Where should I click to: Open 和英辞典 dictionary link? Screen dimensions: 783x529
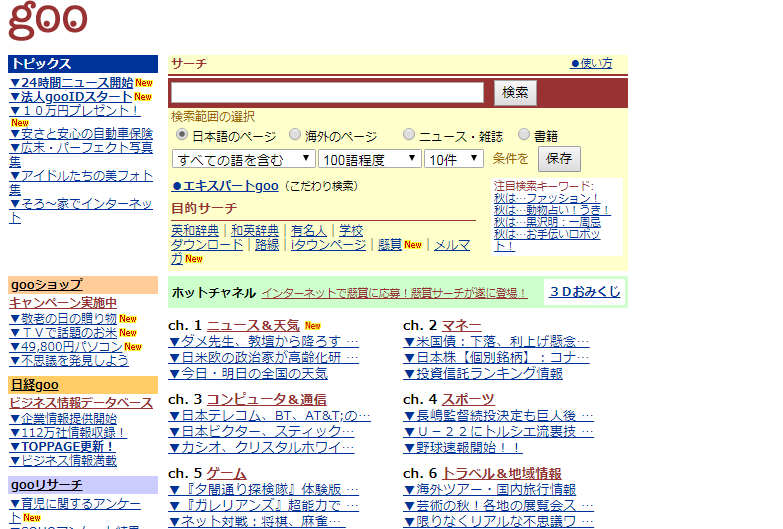pyautogui.click(x=255, y=230)
